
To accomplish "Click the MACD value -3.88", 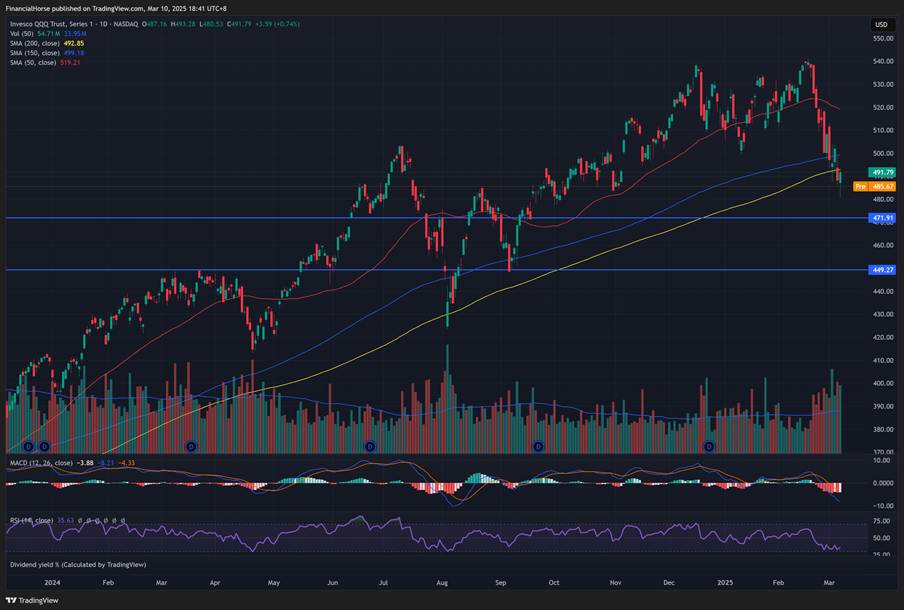I will click(85, 462).
